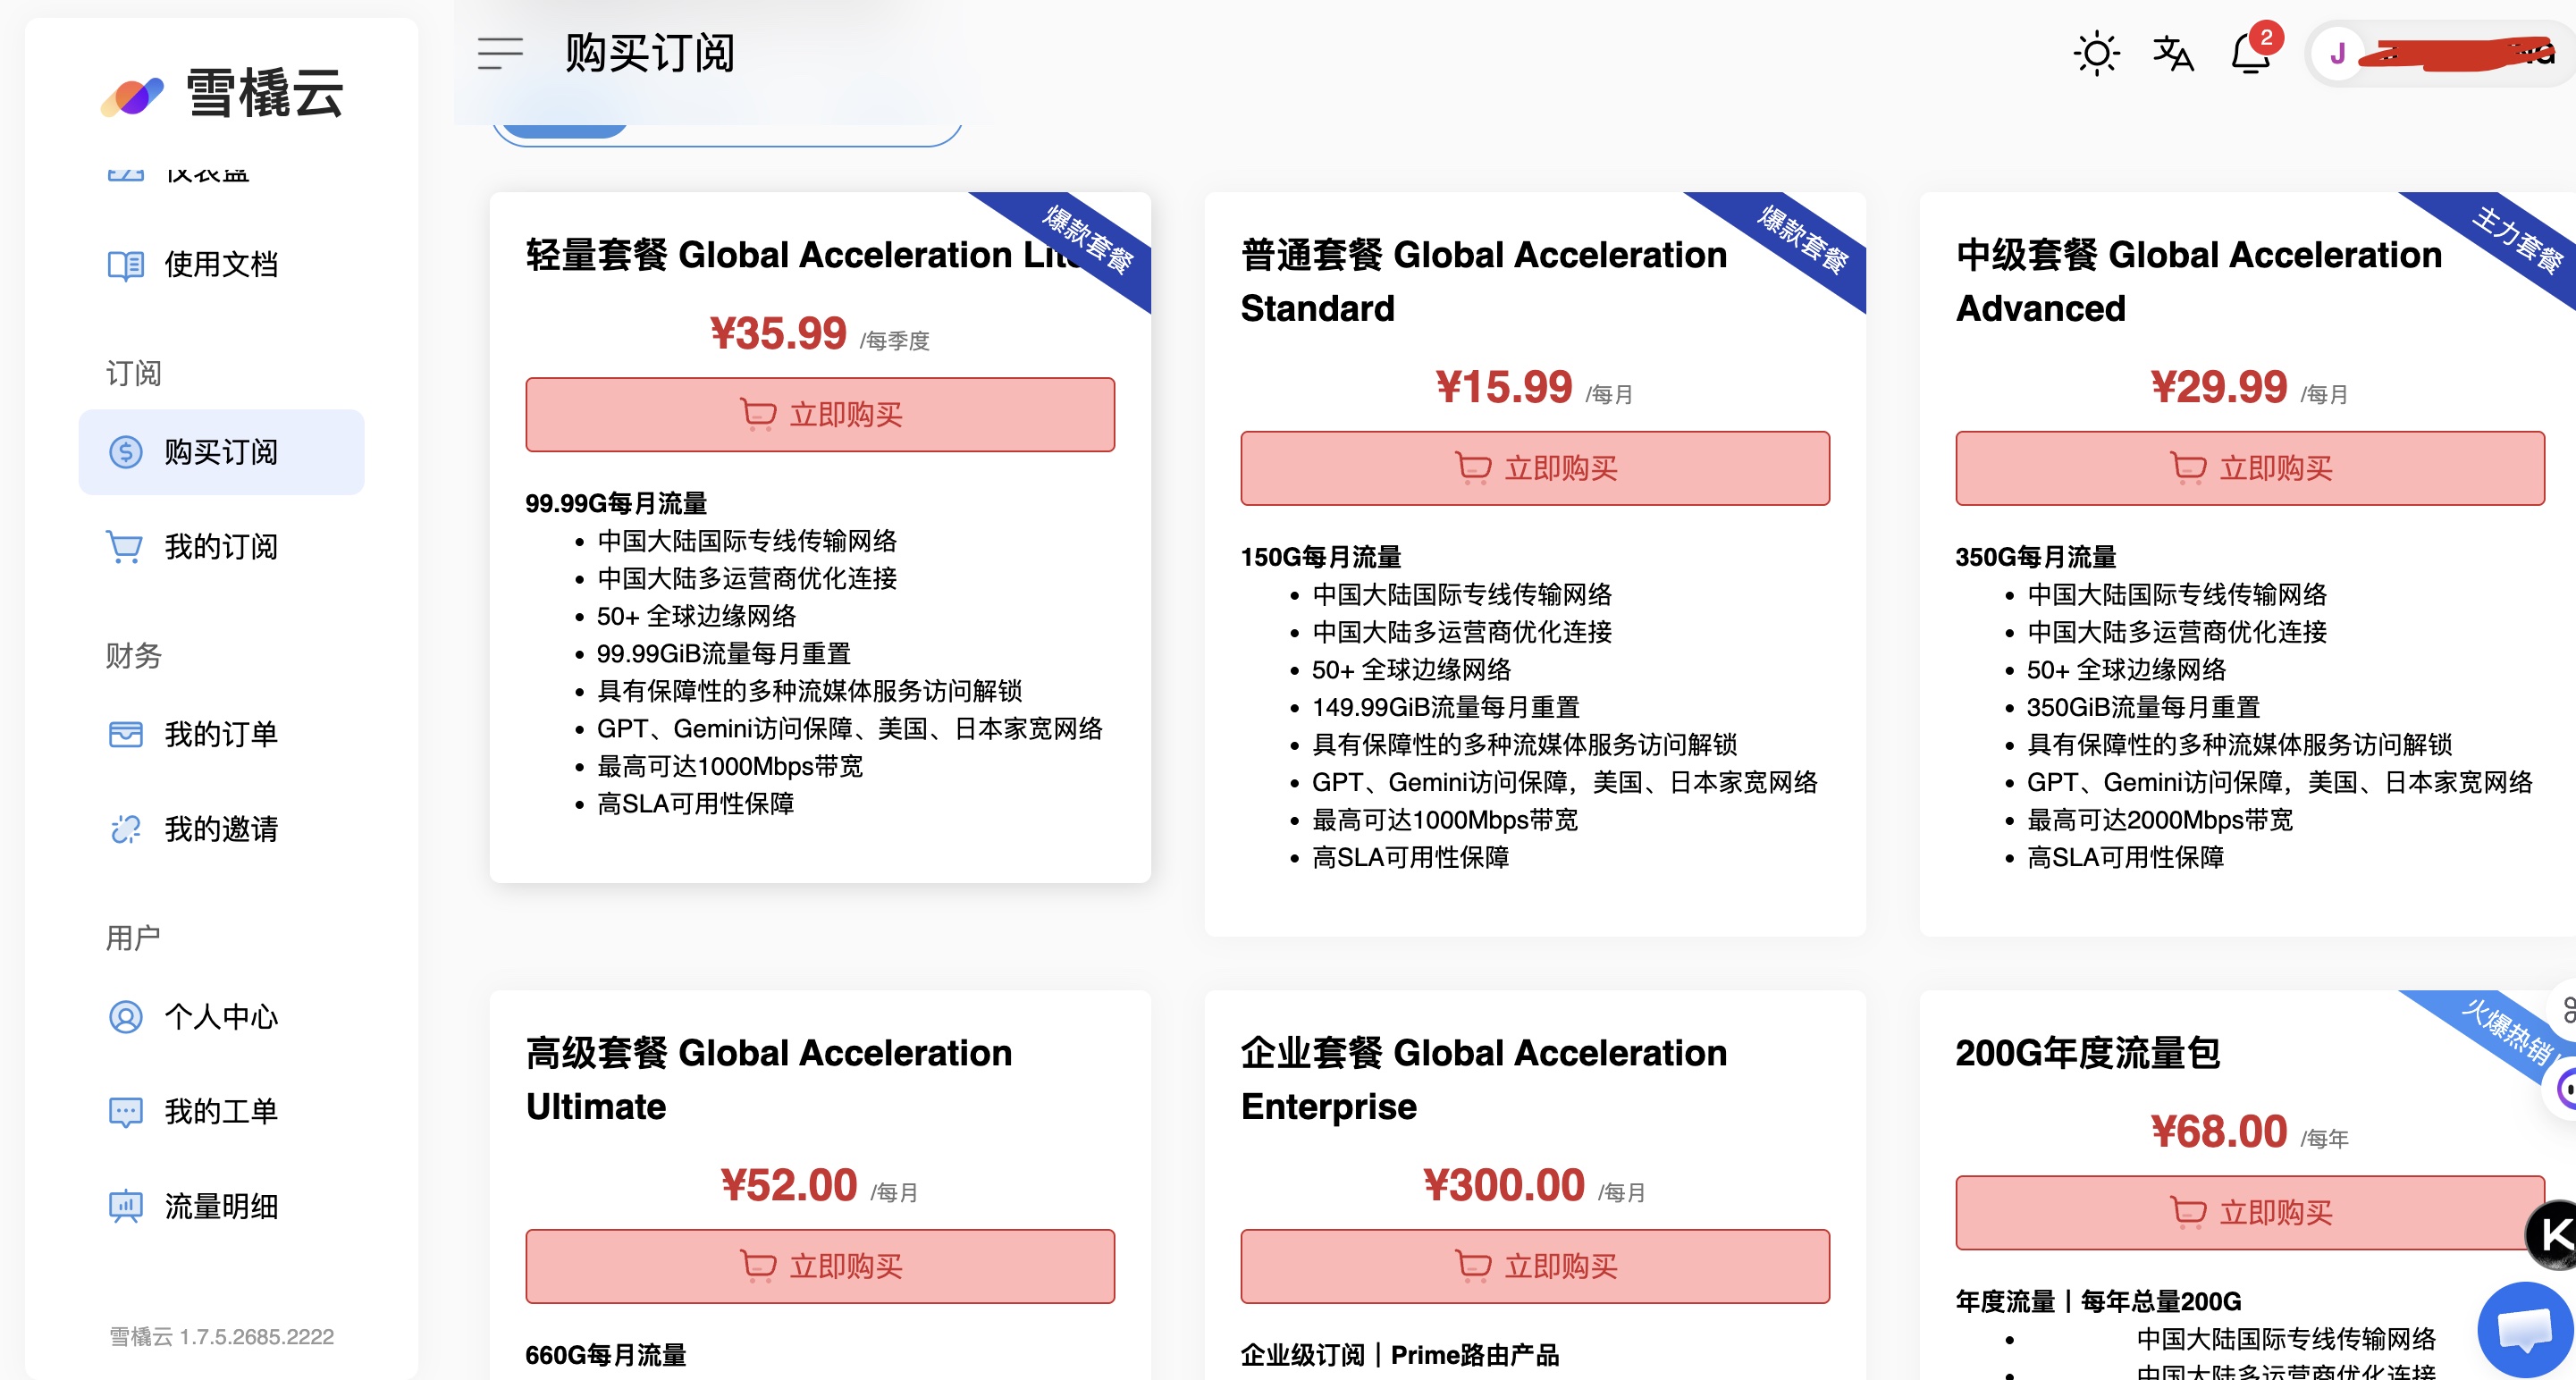Buy the 轻量套餐 Lite plan

tap(820, 414)
